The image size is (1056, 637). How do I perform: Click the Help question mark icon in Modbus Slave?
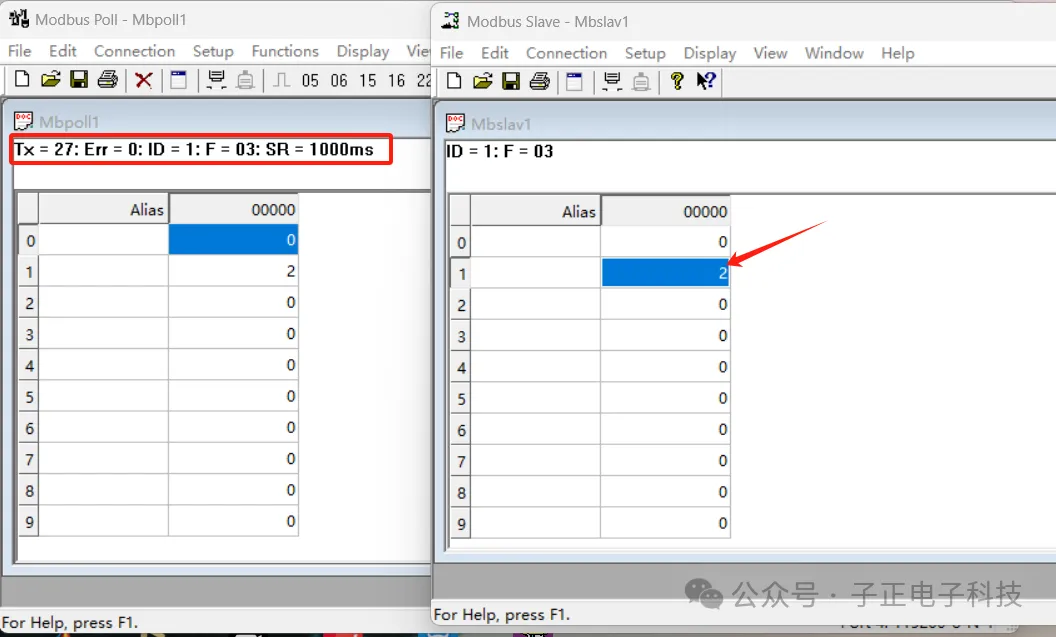[677, 81]
